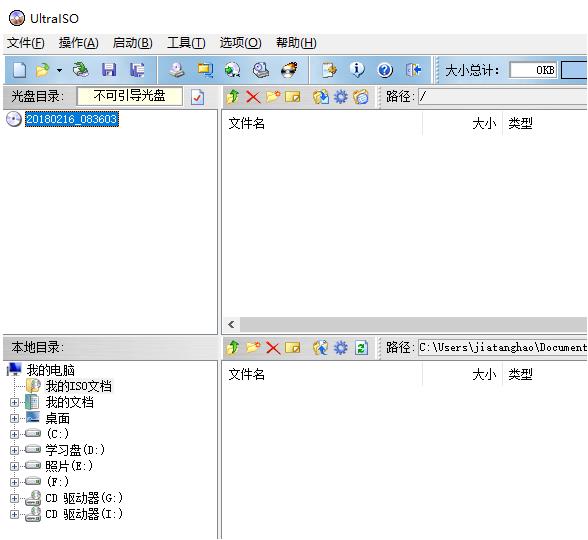
Task: Save the image using the floppy disk icon
Action: [x=109, y=70]
